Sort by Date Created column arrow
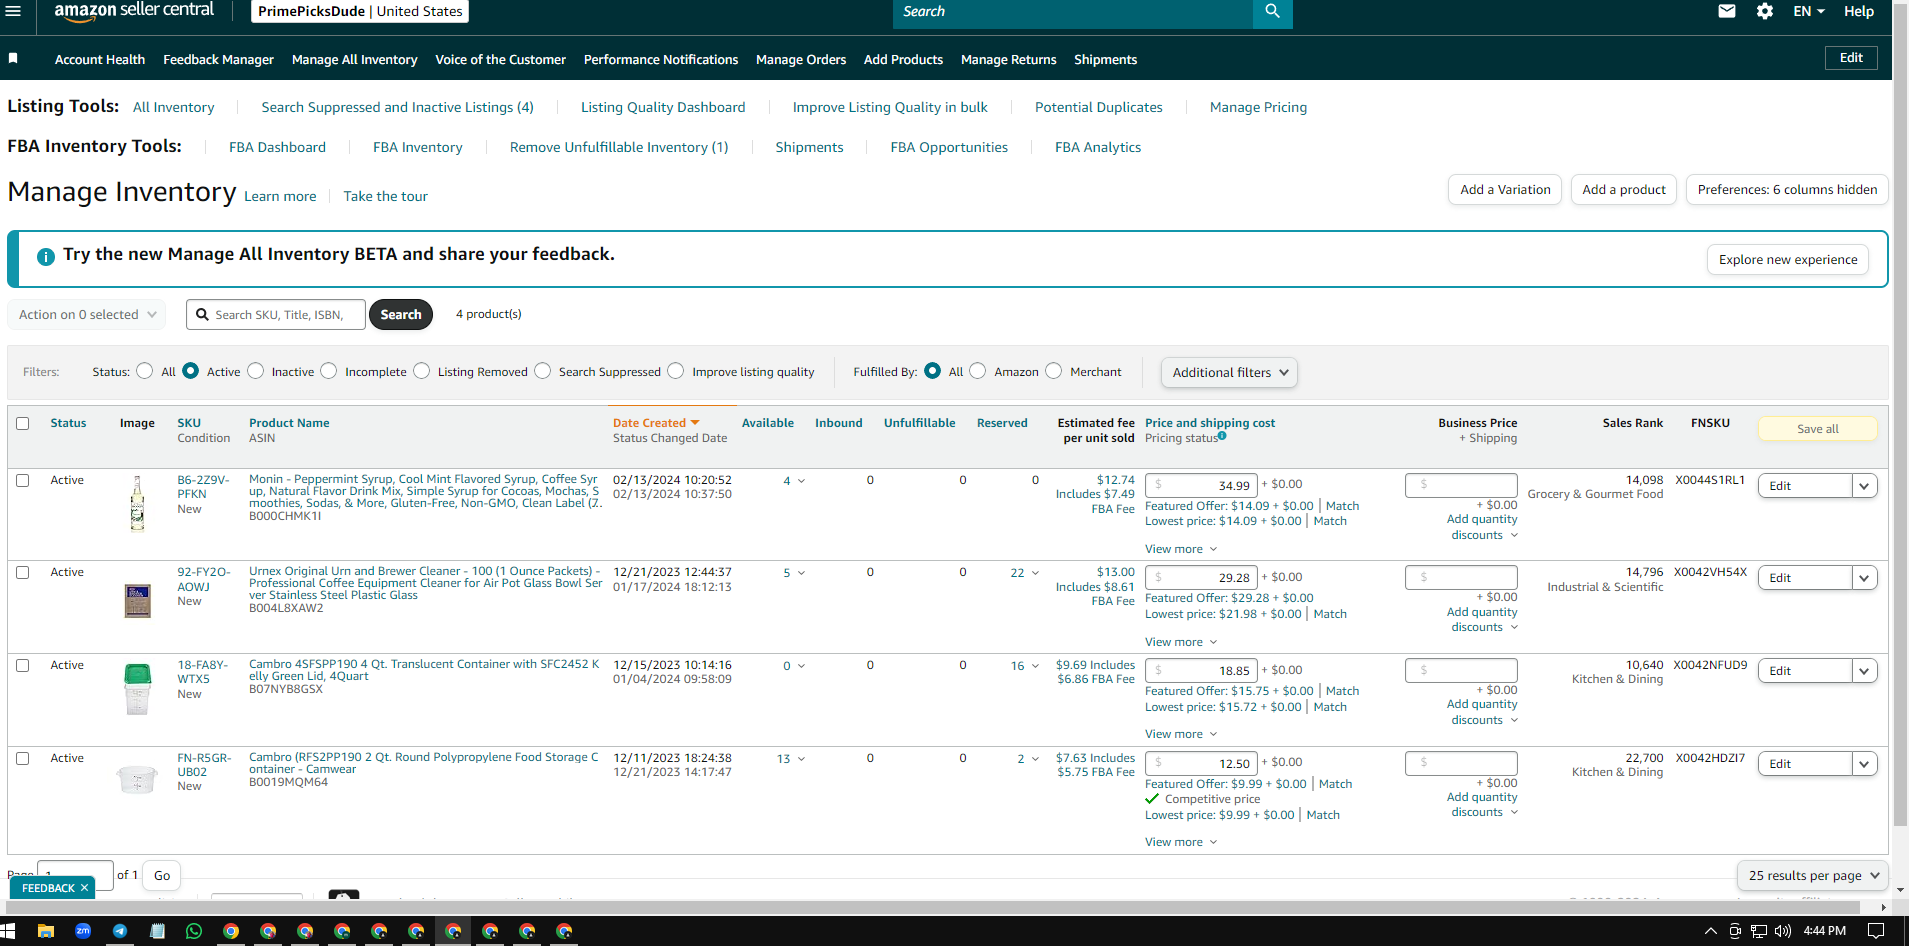 (x=695, y=423)
